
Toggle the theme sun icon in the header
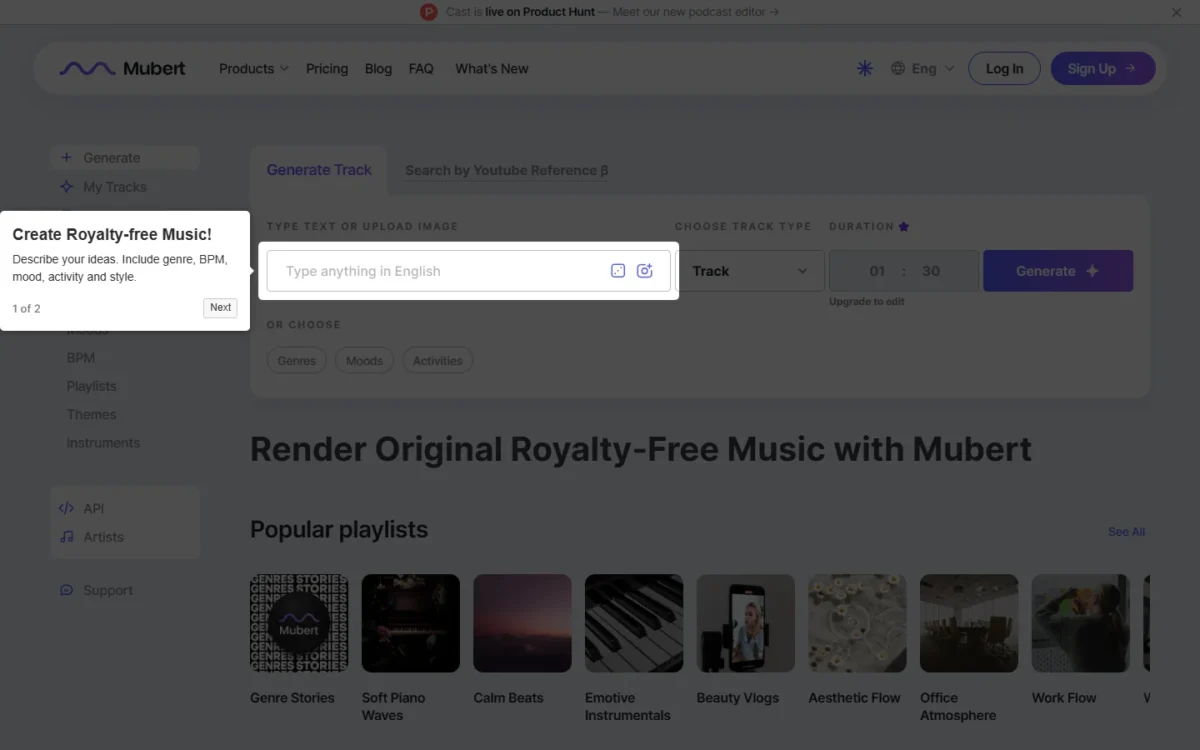[865, 69]
